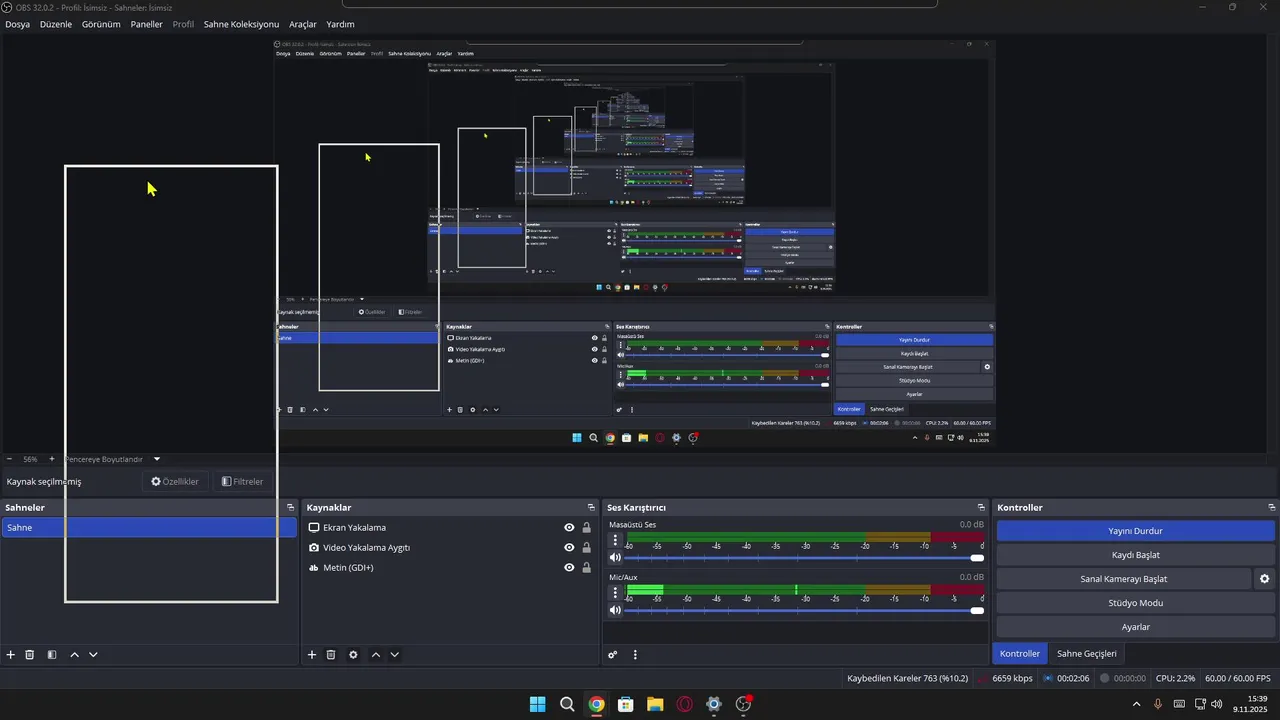The height and width of the screenshot is (720, 1280).
Task: Click Özellikler button in source bar
Action: point(175,481)
